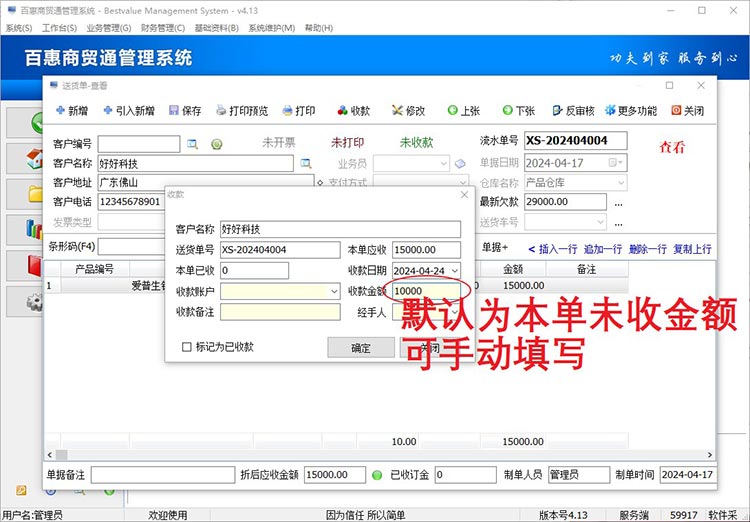Open the 收款账户 dropdown
The width and height of the screenshot is (750, 522).
click(334, 291)
